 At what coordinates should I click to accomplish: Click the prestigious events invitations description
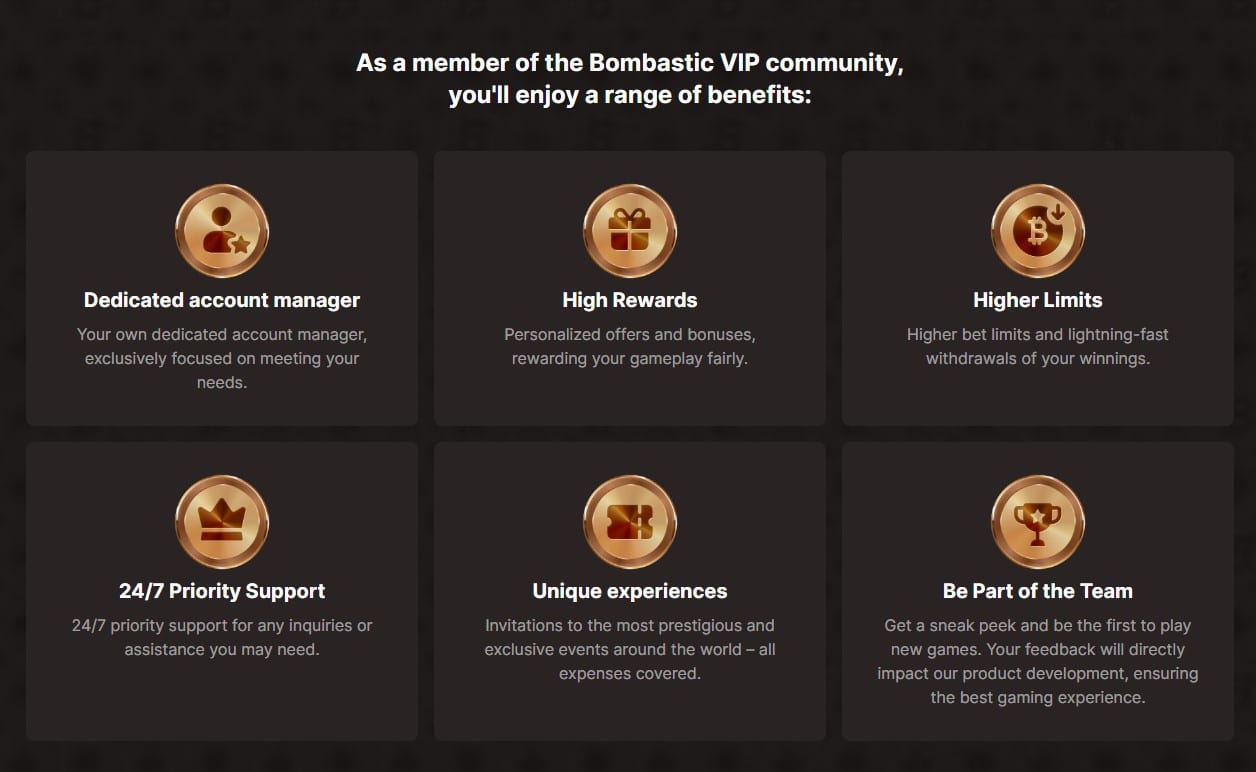[x=630, y=649]
